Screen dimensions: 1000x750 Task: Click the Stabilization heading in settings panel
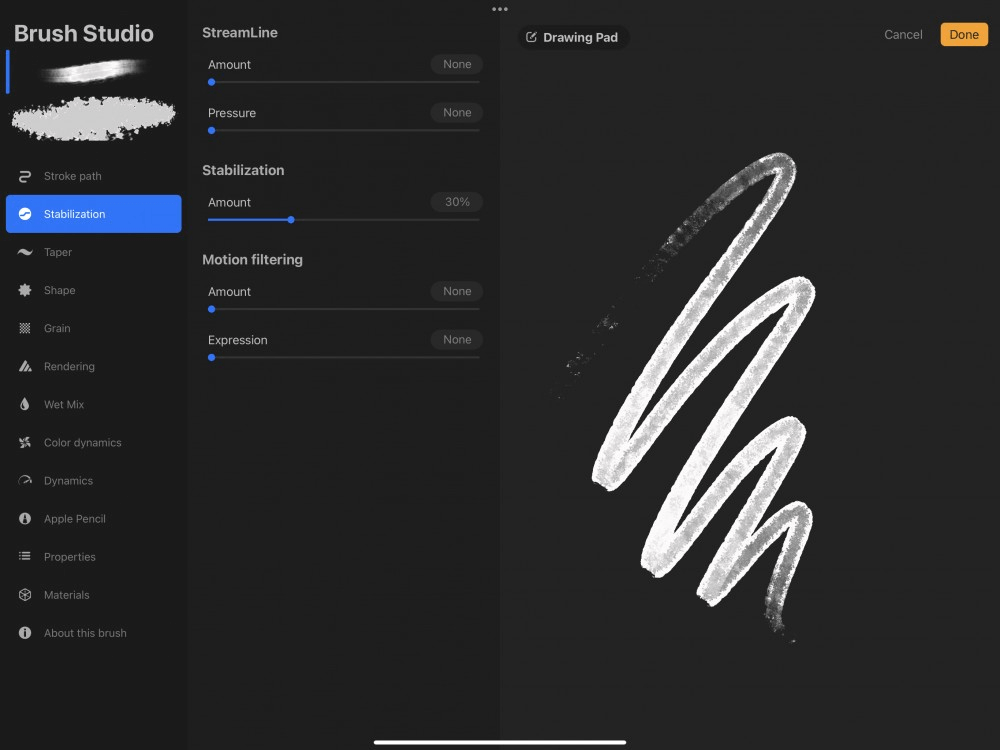tap(243, 170)
